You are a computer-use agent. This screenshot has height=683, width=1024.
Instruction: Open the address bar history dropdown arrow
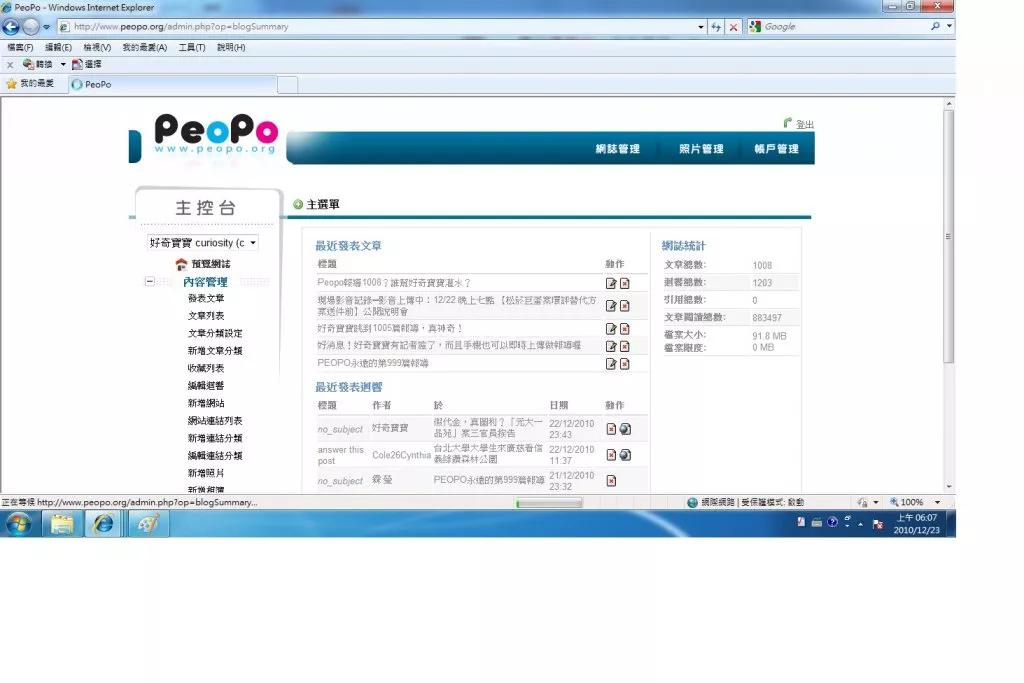click(x=701, y=27)
